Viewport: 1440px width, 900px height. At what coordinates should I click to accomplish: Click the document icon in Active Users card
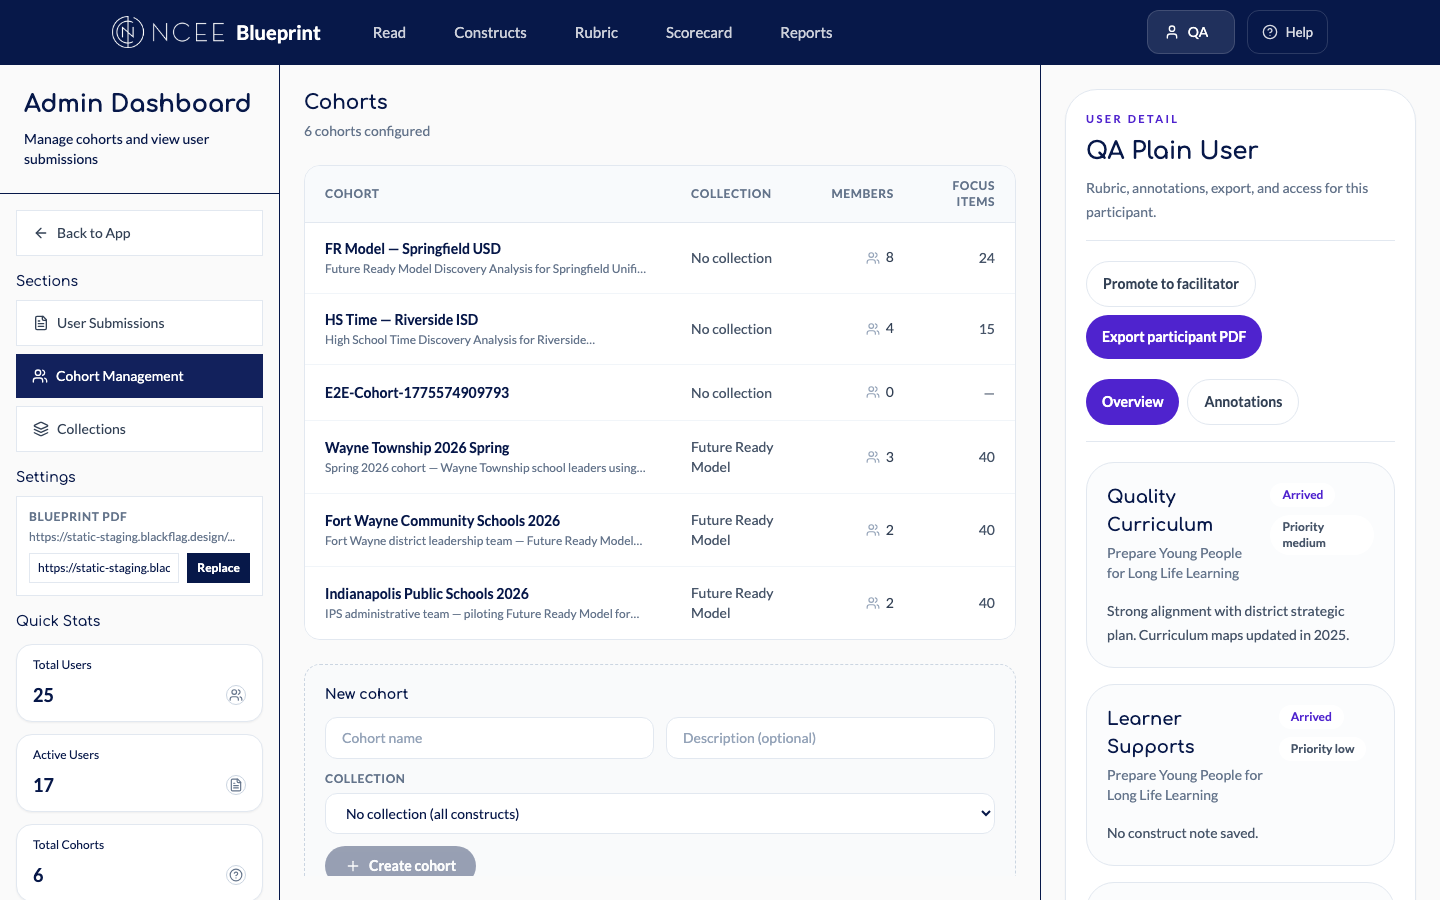pyautogui.click(x=236, y=785)
